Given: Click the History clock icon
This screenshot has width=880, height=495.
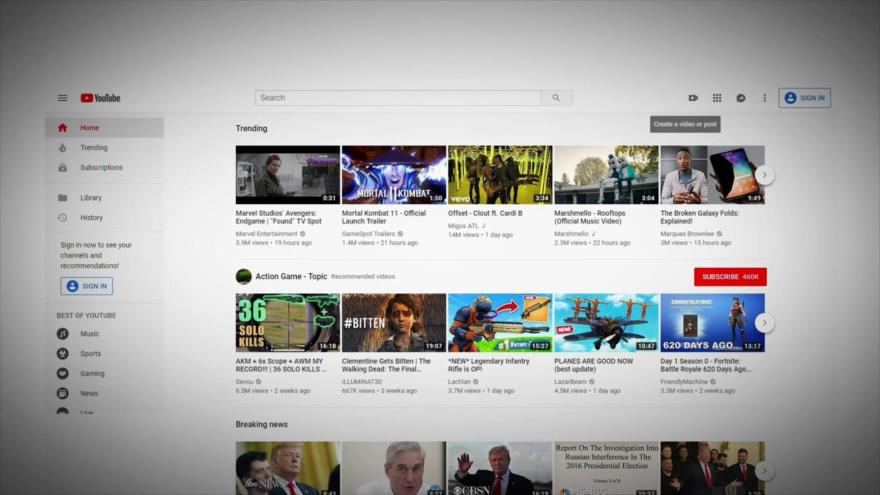Looking at the screenshot, I should click(62, 218).
